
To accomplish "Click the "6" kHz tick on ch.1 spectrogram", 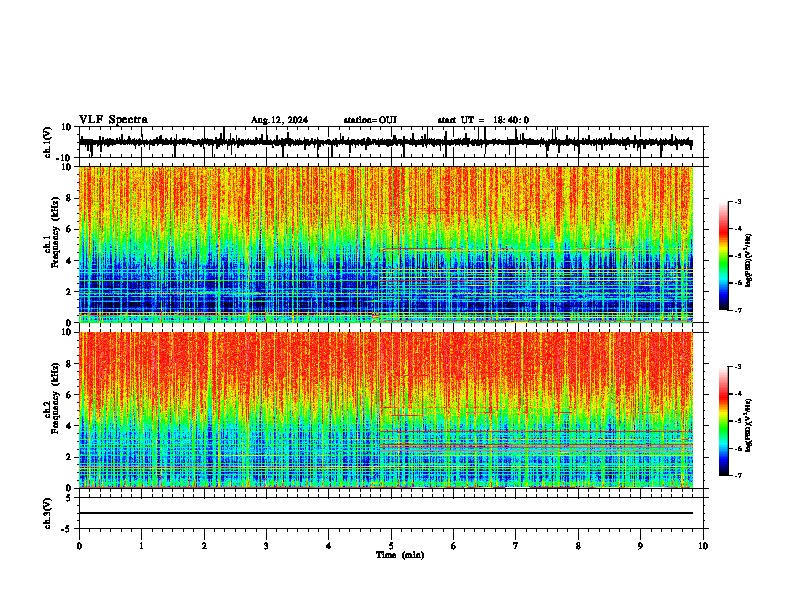I will 70,229.
